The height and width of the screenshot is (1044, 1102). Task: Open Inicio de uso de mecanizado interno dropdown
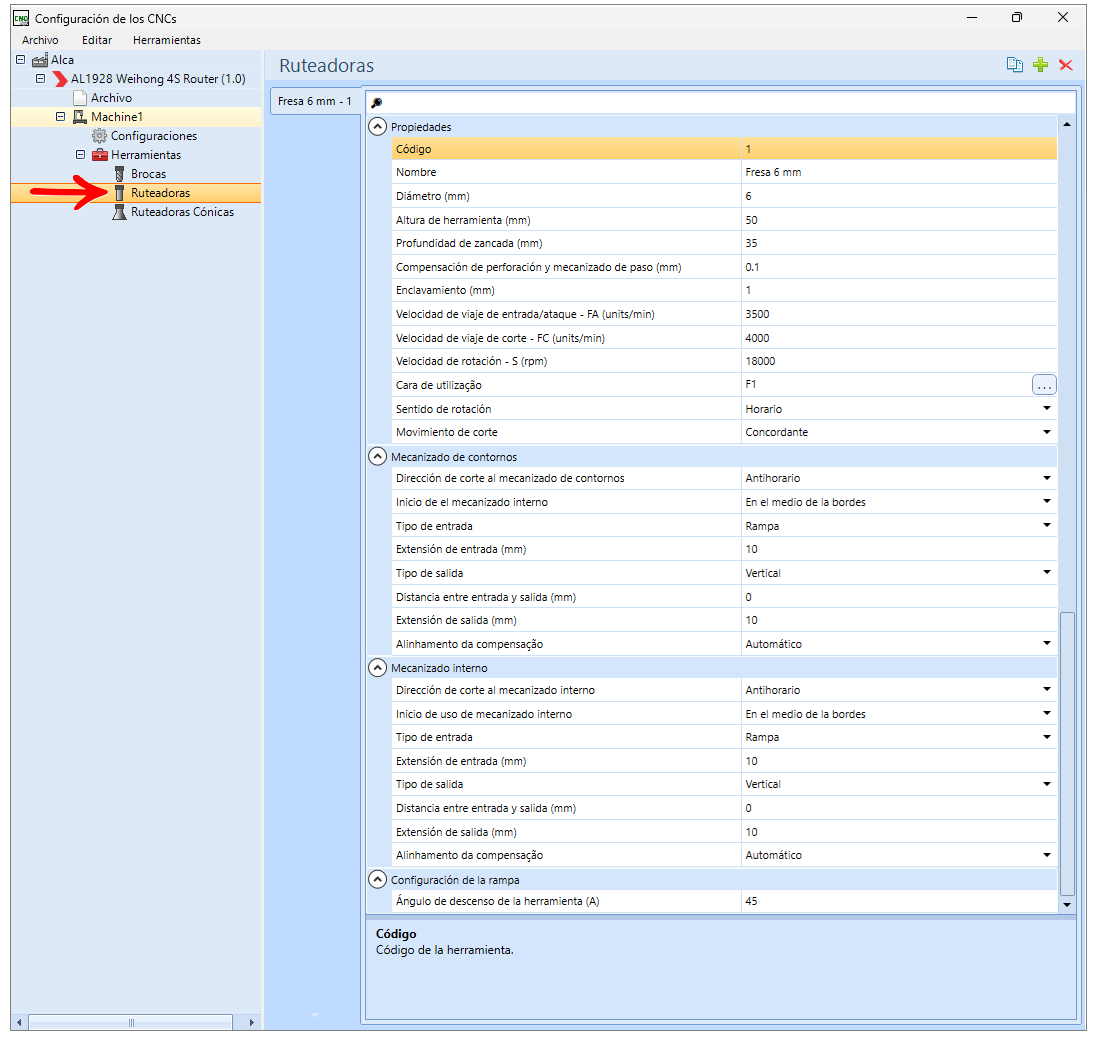coord(1046,714)
